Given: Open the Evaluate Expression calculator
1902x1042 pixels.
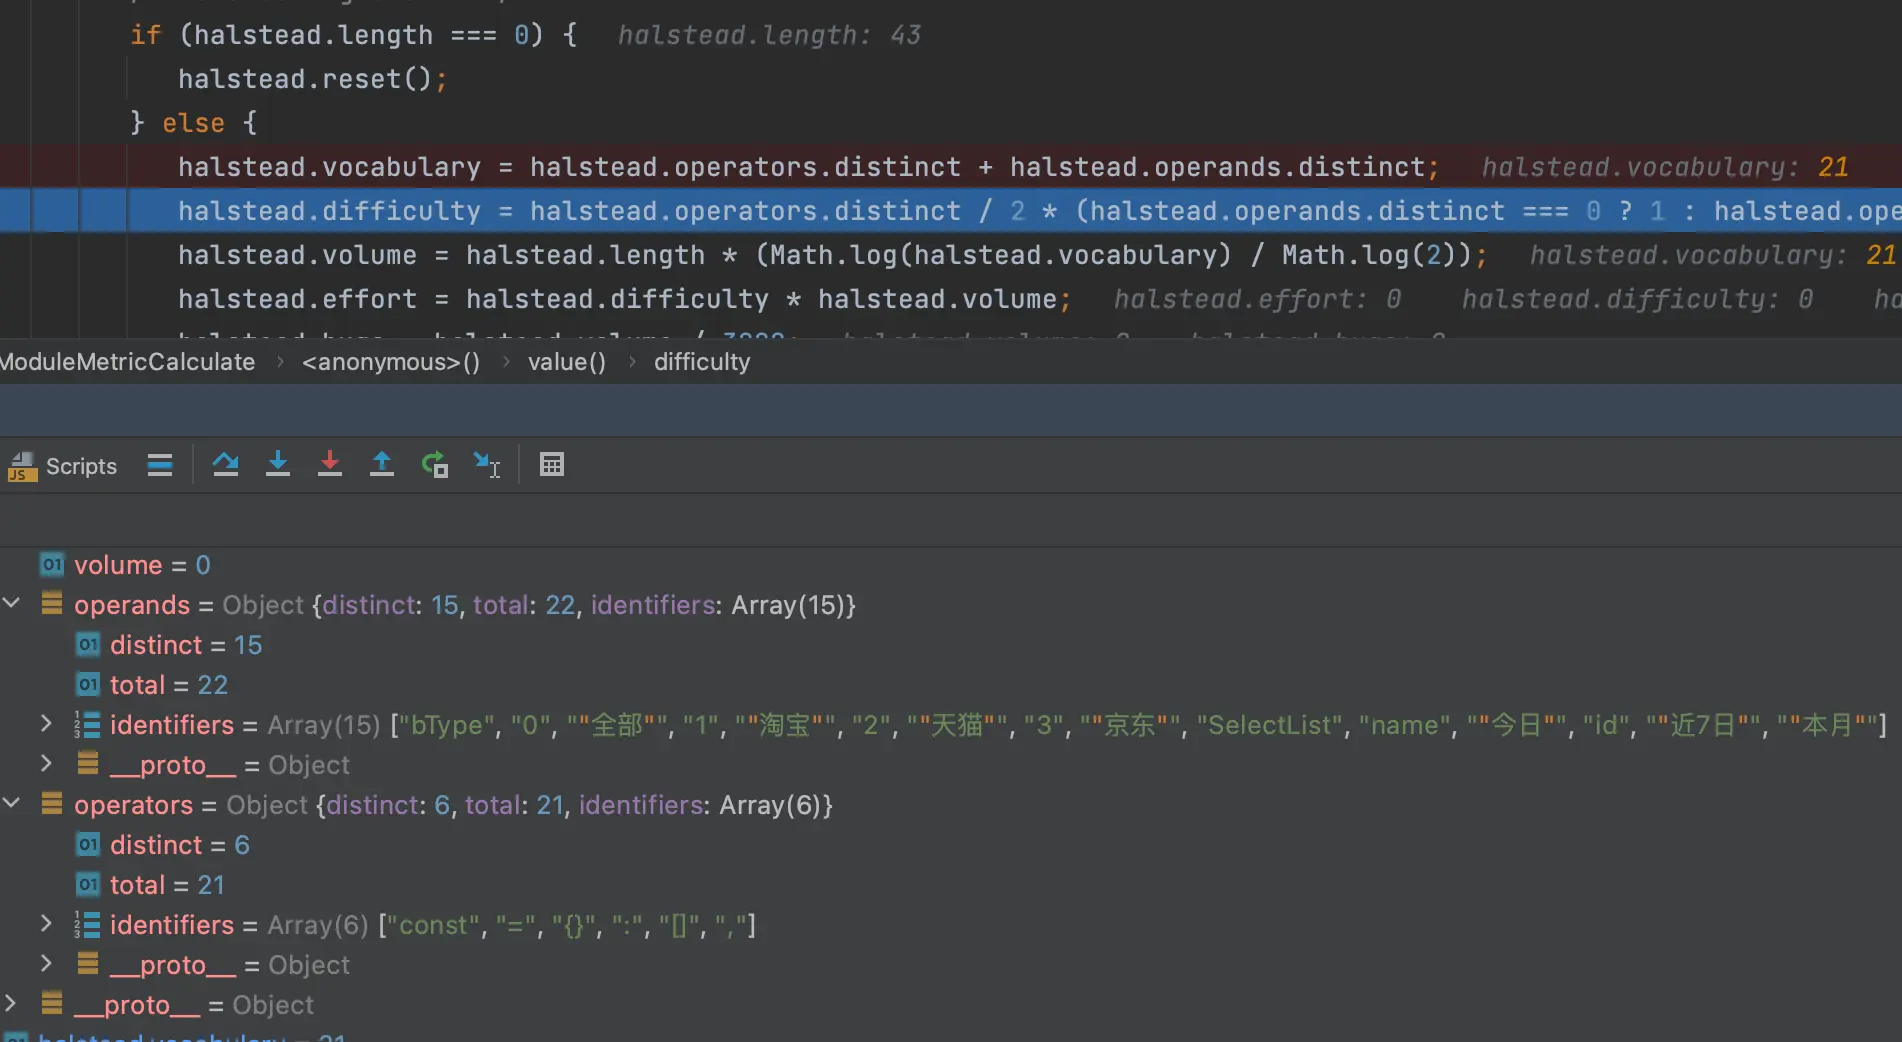Looking at the screenshot, I should point(551,465).
